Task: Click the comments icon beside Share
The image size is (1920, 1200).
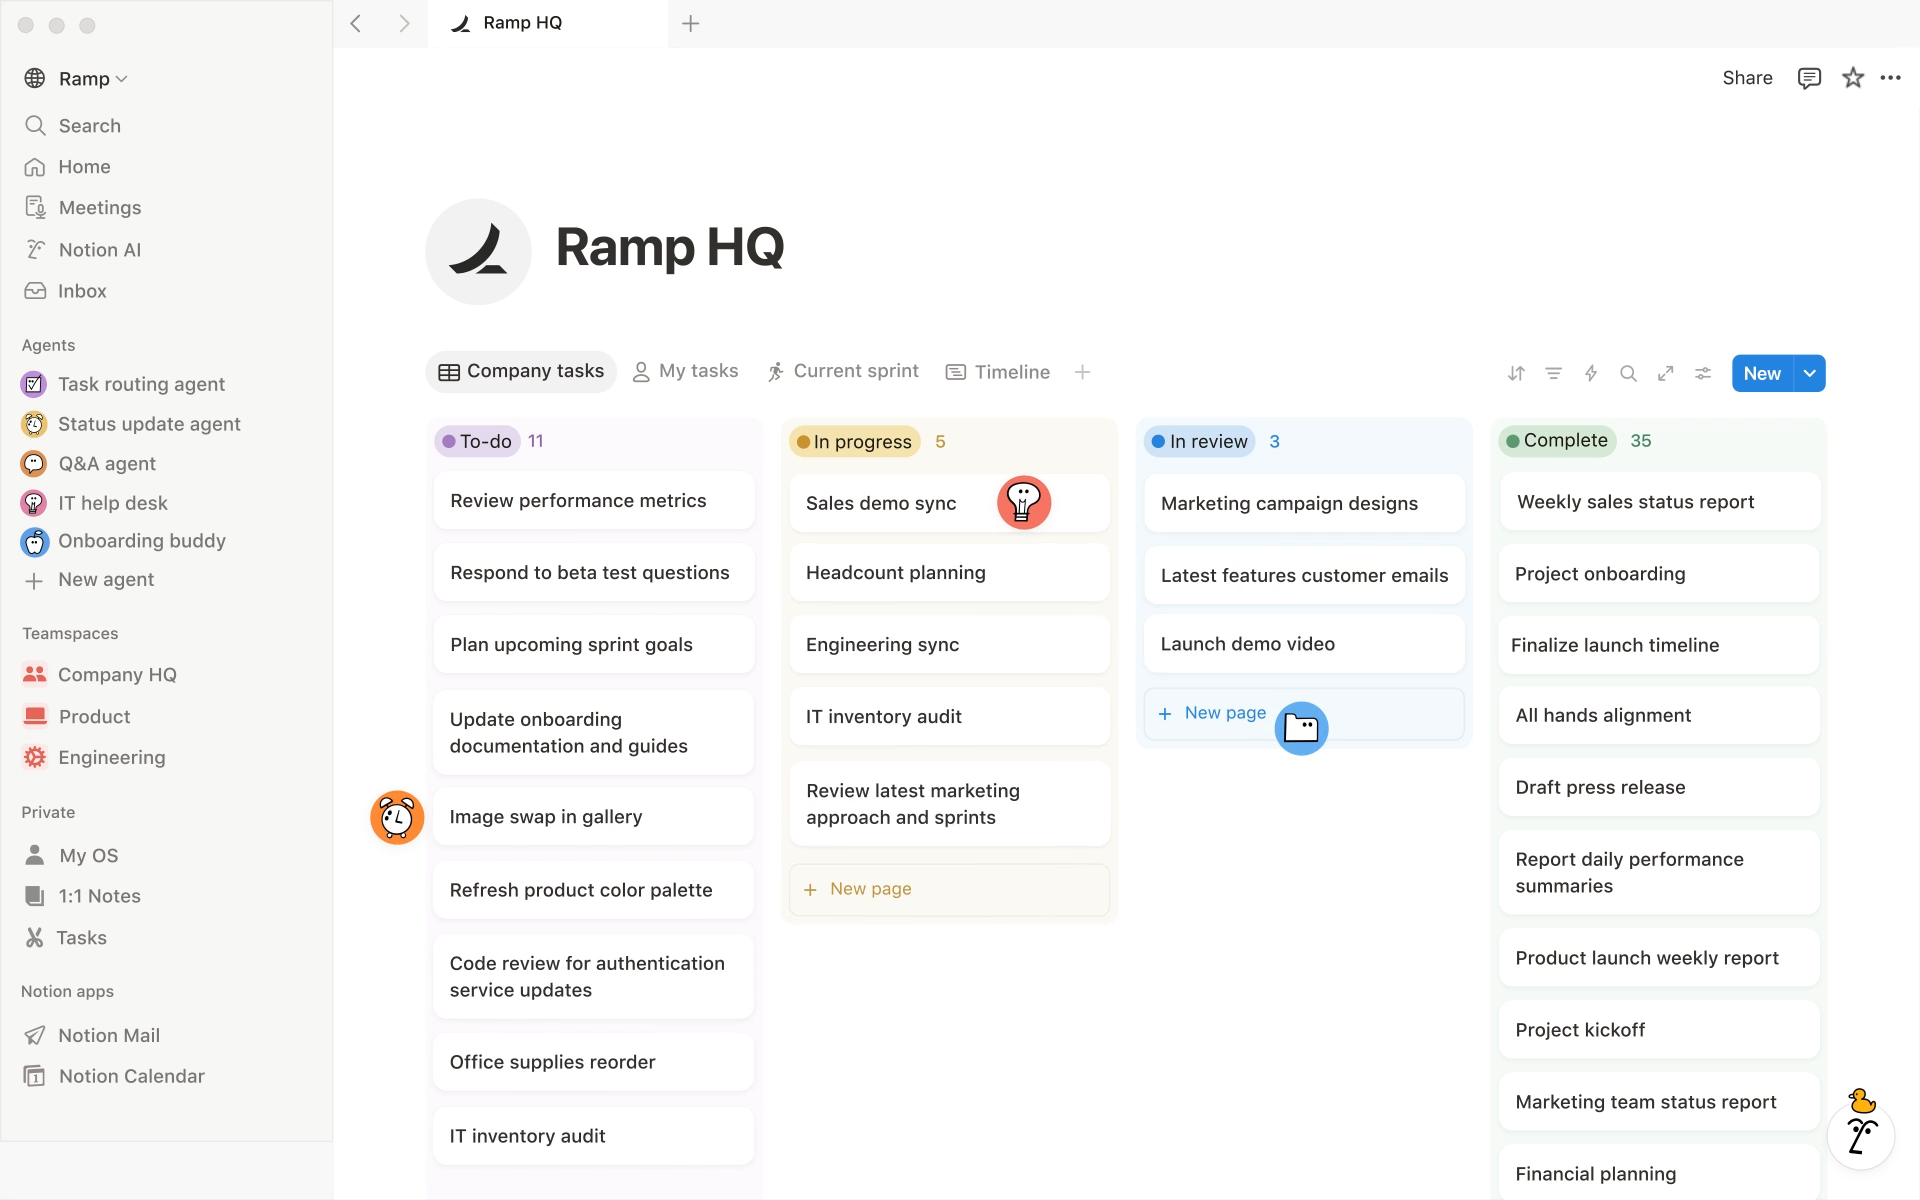Action: [1809, 78]
